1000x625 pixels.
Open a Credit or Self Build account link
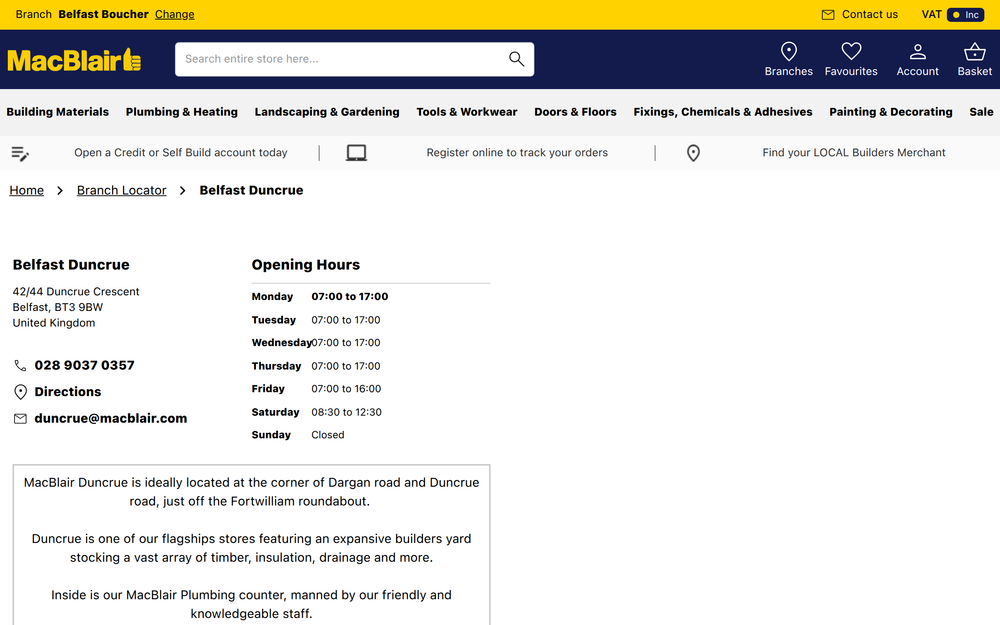click(180, 152)
